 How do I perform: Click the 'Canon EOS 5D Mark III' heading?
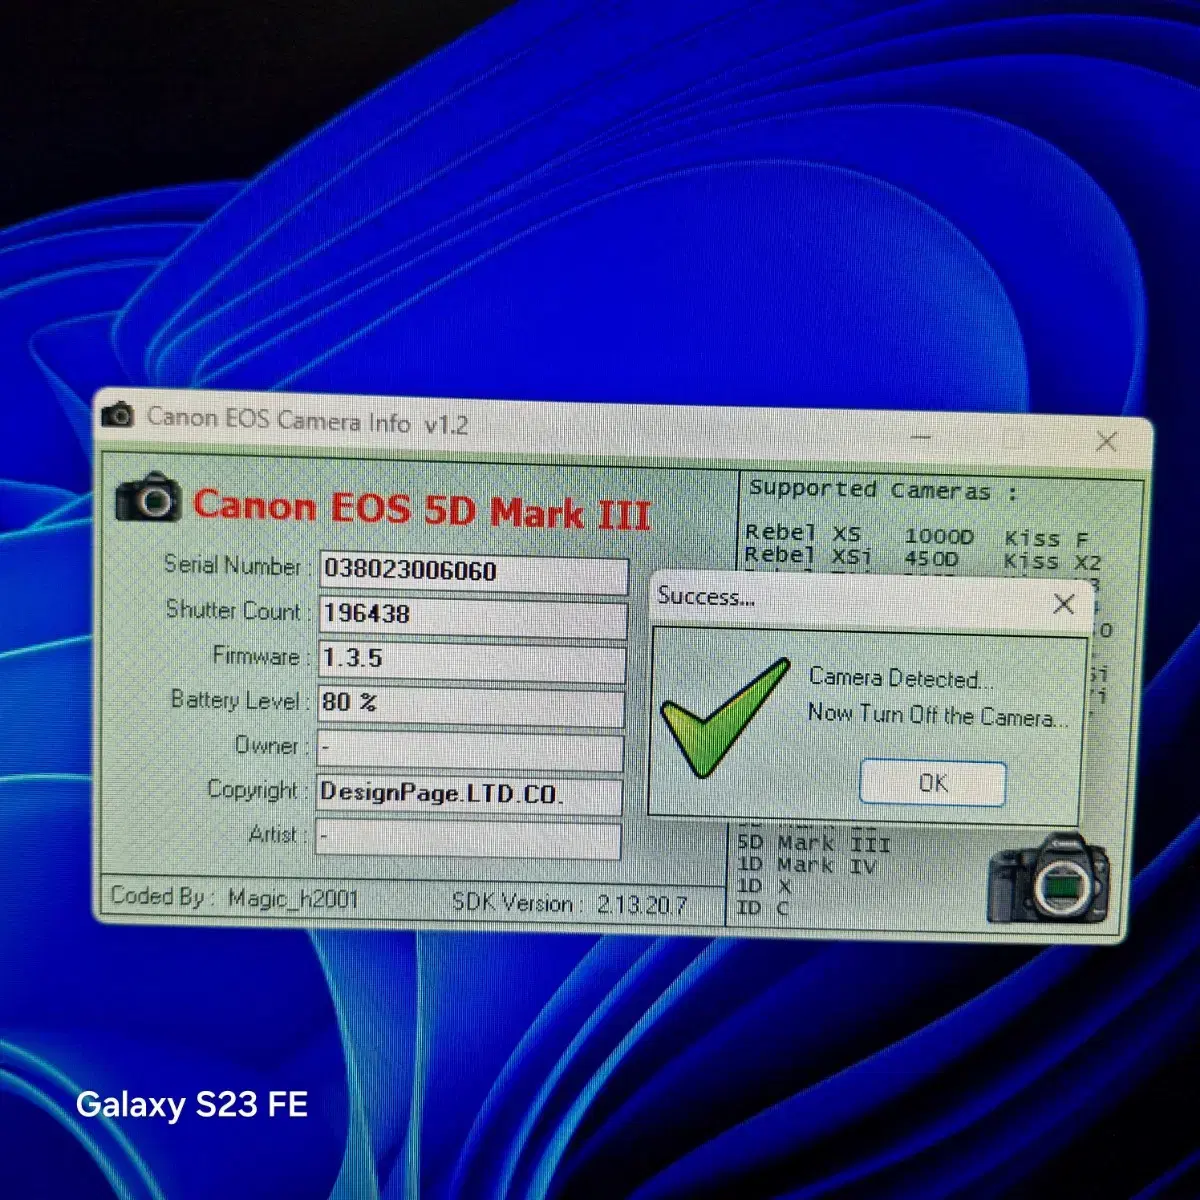pos(421,510)
